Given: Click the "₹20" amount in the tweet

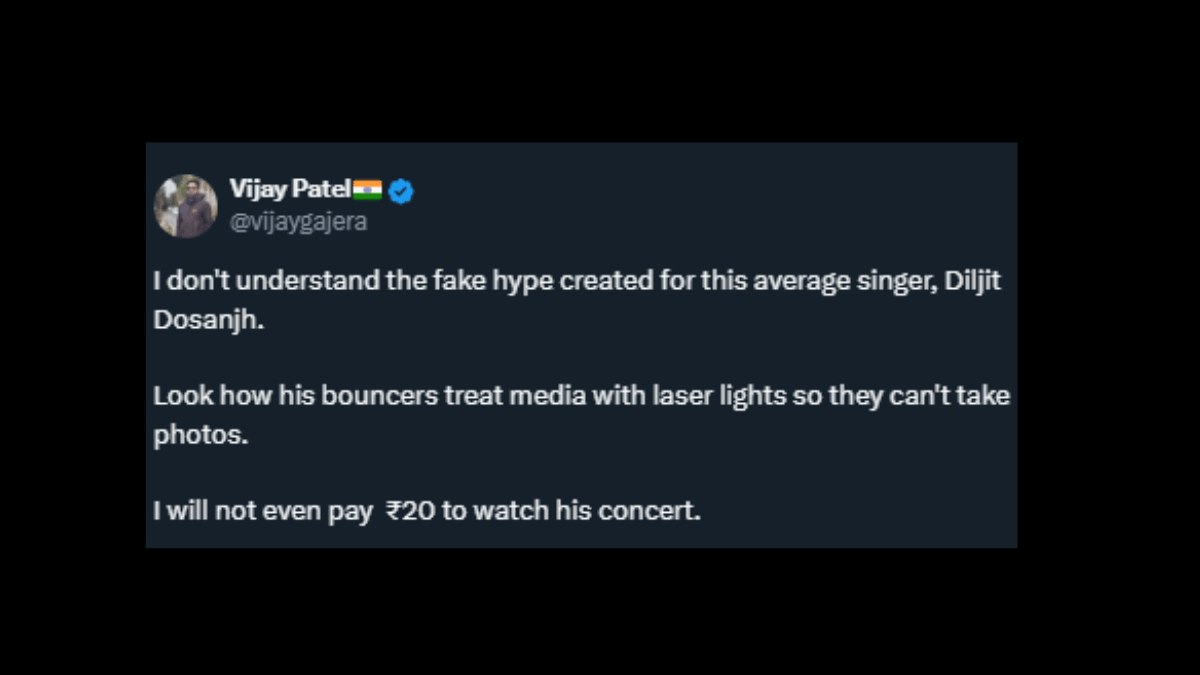Looking at the screenshot, I should click(409, 511).
